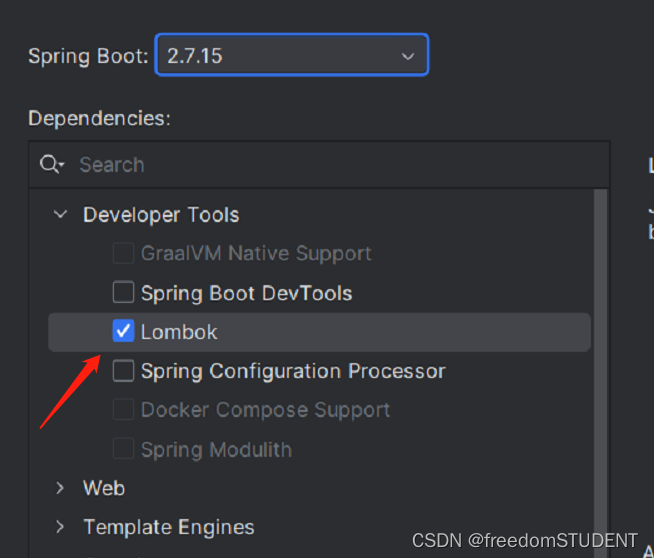The width and height of the screenshot is (654, 558).
Task: Enable Spring Boot DevTools checkbox
Action: click(123, 293)
